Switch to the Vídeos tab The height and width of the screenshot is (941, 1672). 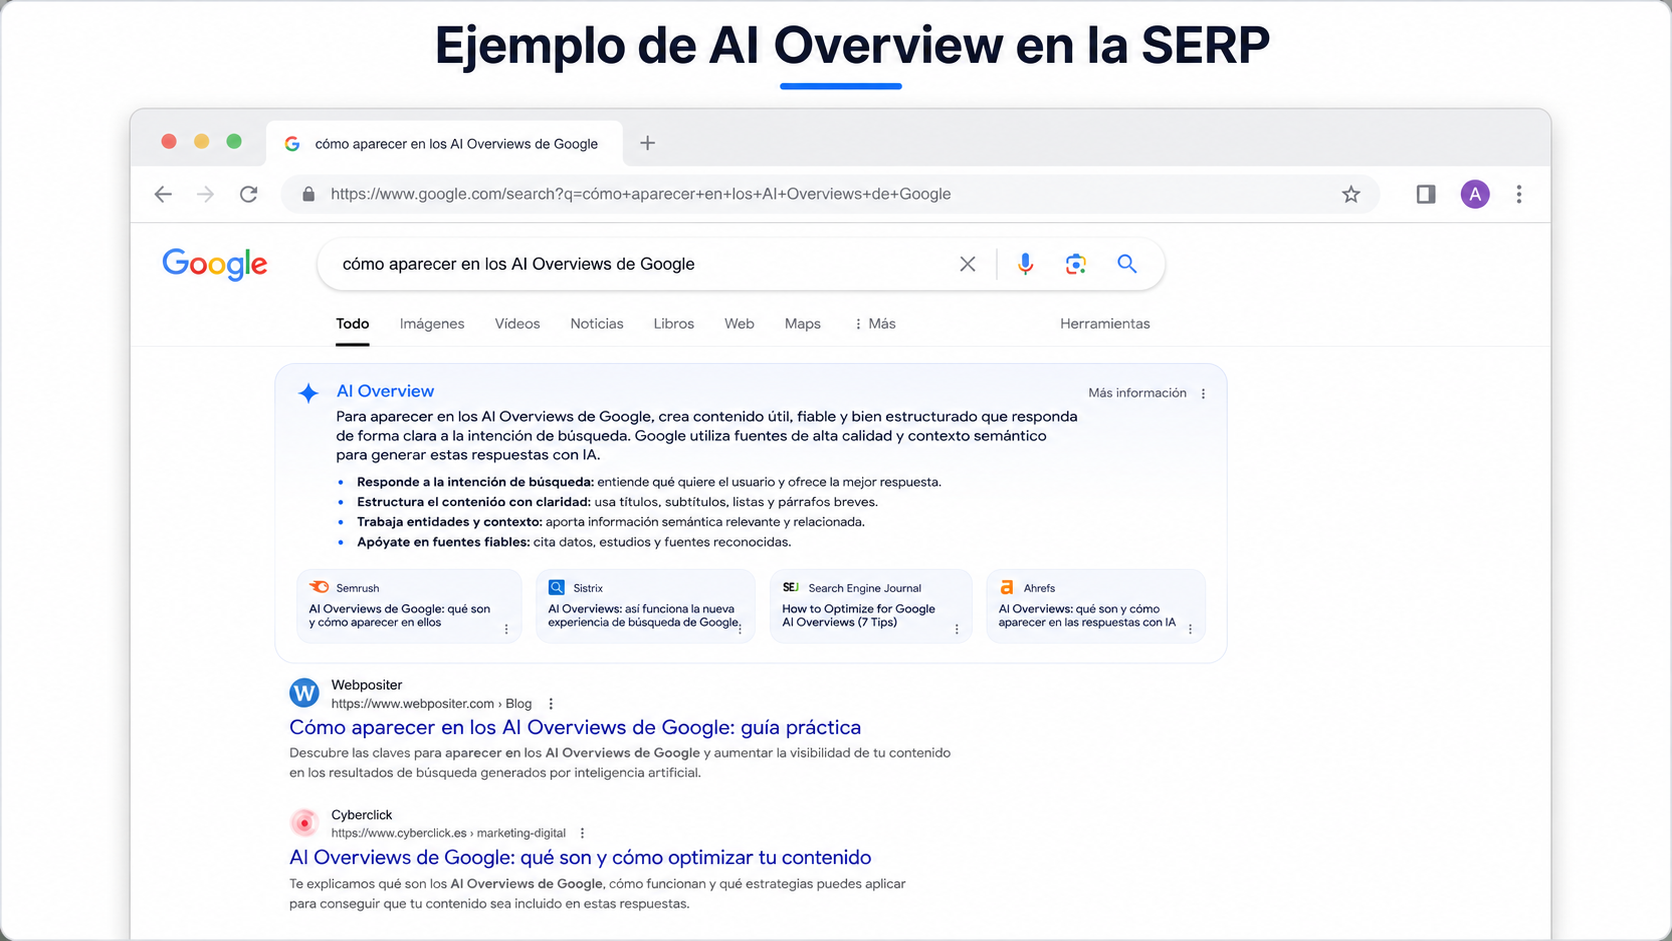(x=517, y=324)
